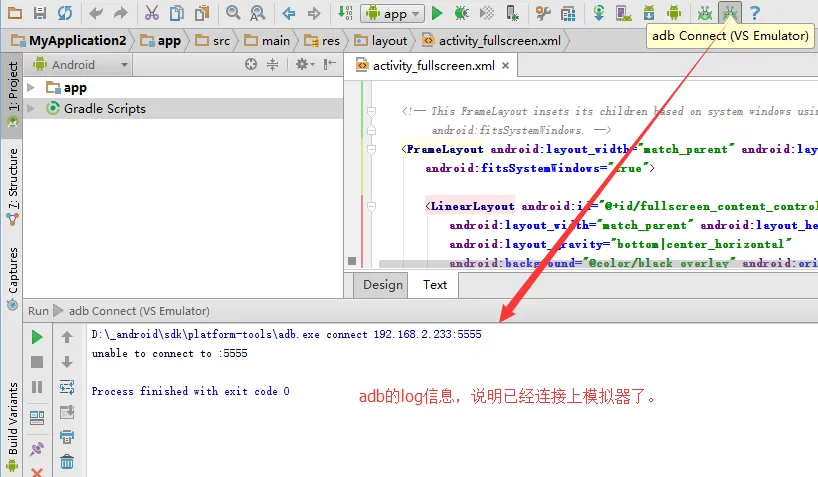The image size is (818, 477).
Task: Select the app breadcrumb
Action: 161,40
